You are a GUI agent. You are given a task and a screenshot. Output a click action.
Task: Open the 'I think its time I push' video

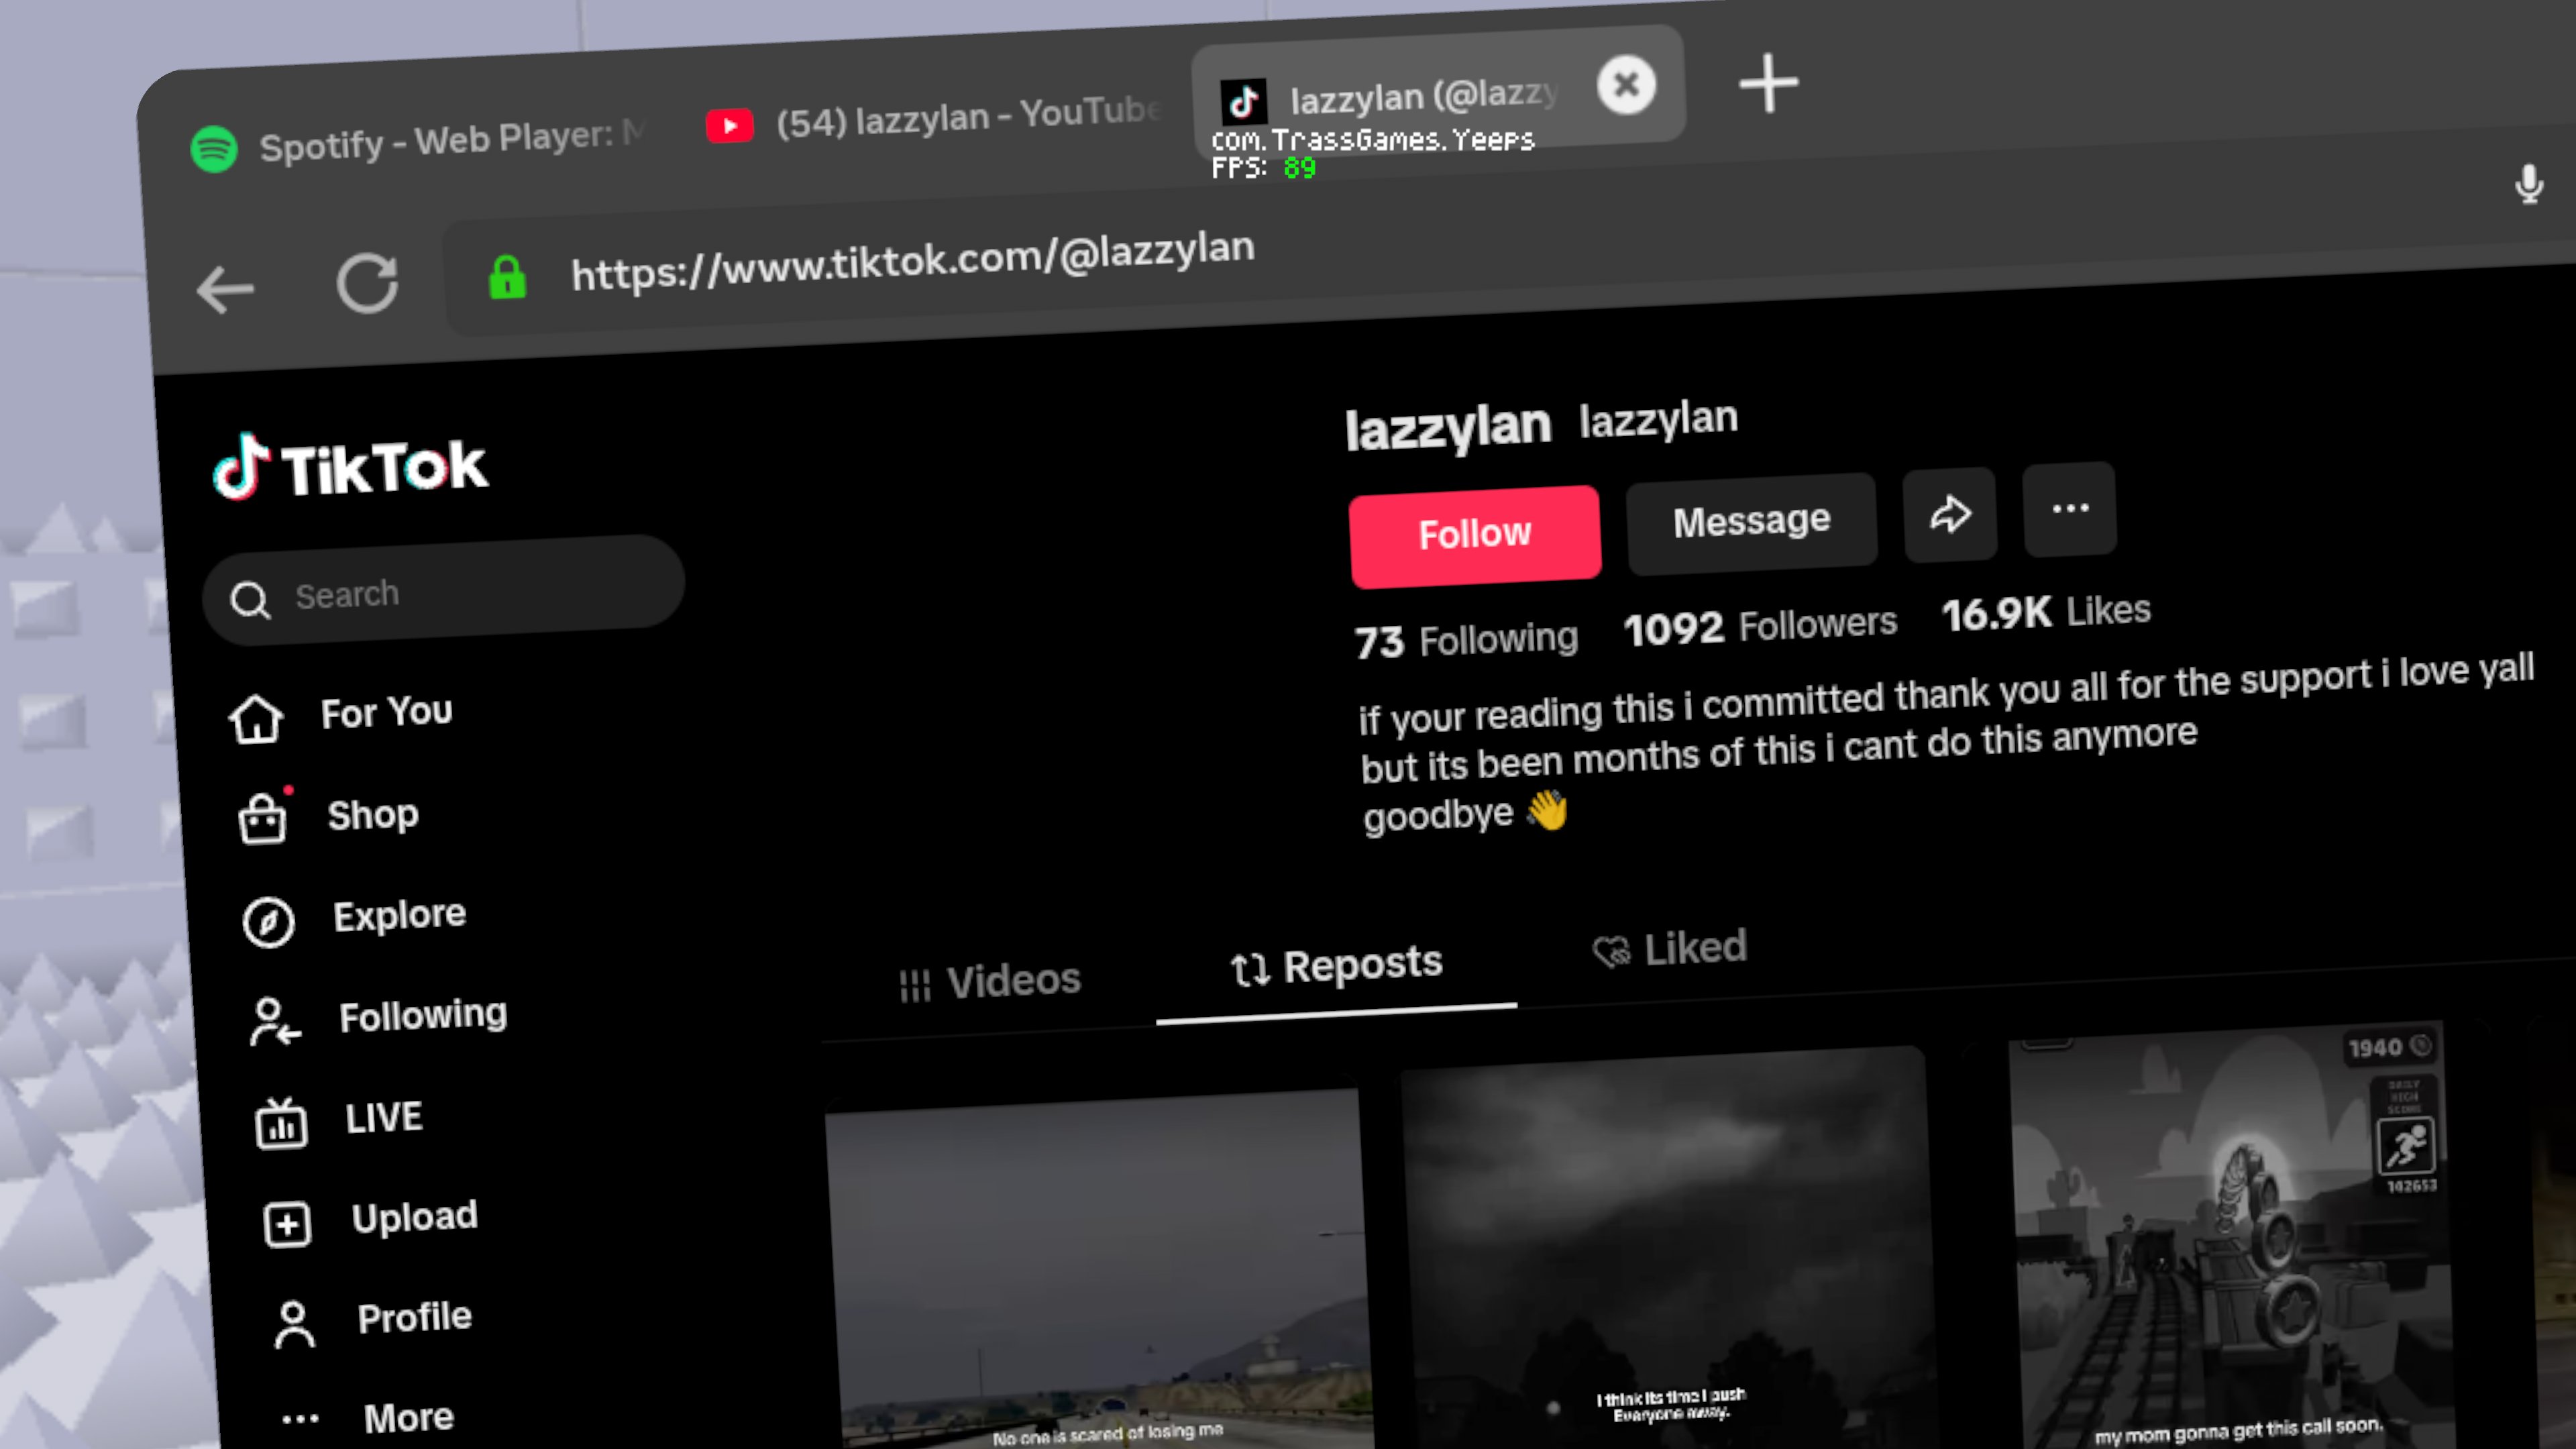point(1668,1248)
